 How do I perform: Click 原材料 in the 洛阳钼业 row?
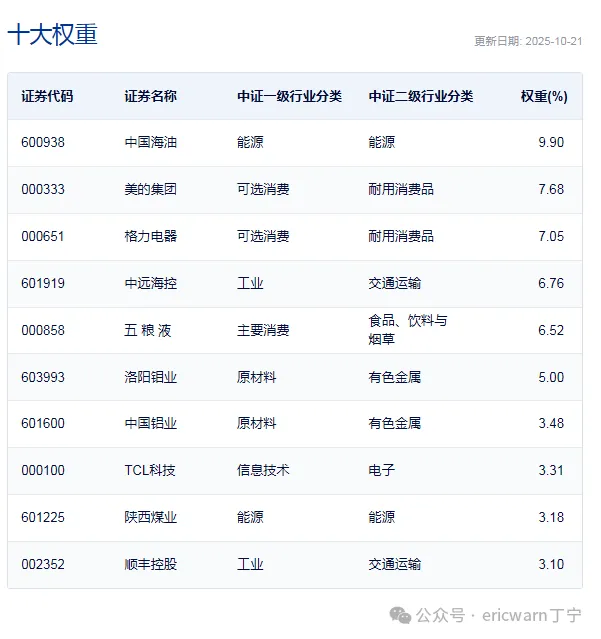(257, 377)
